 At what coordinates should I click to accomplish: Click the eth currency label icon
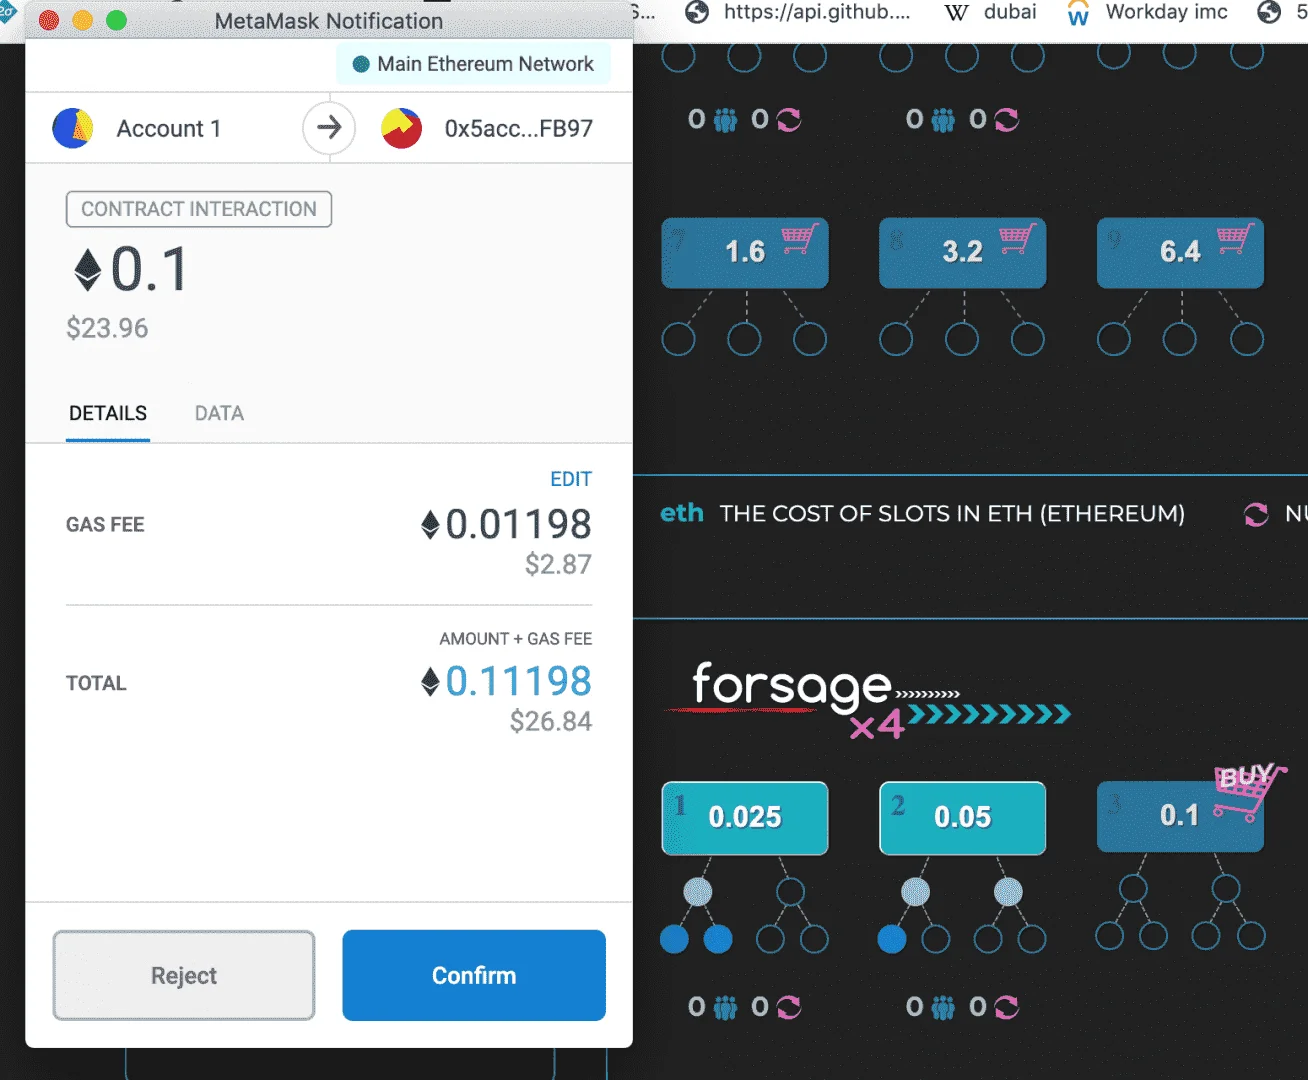tap(682, 513)
